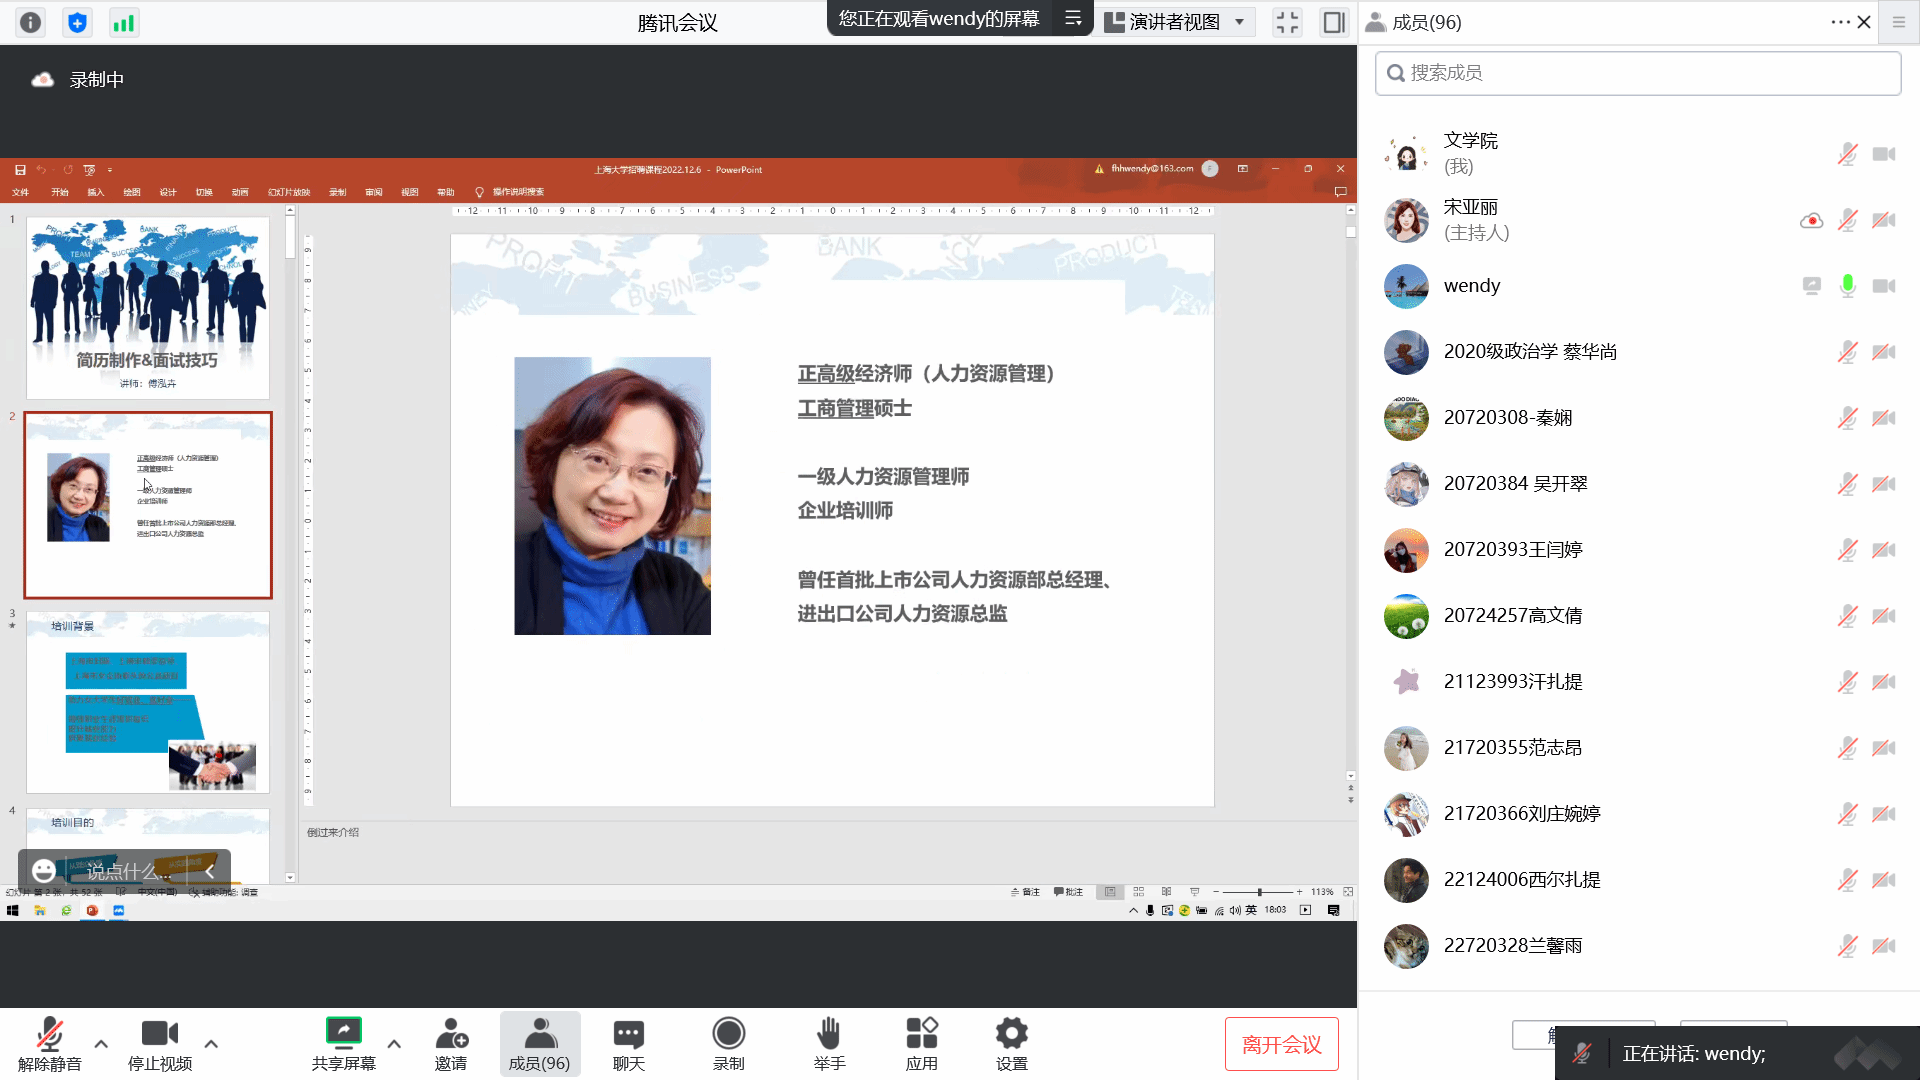Screen dimensions: 1920x1080
Task: Open the Invite (邀请) icon
Action: coord(451,1043)
